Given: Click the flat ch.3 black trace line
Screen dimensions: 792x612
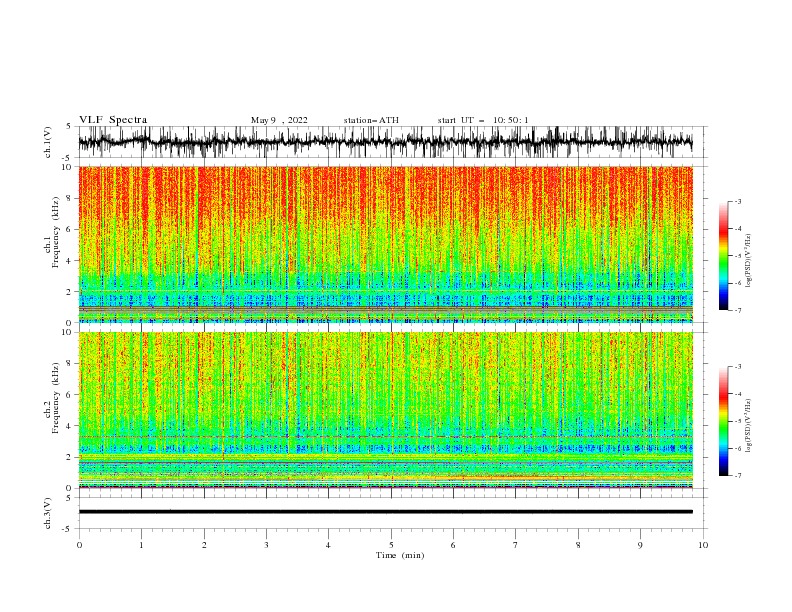Looking at the screenshot, I should point(385,512).
